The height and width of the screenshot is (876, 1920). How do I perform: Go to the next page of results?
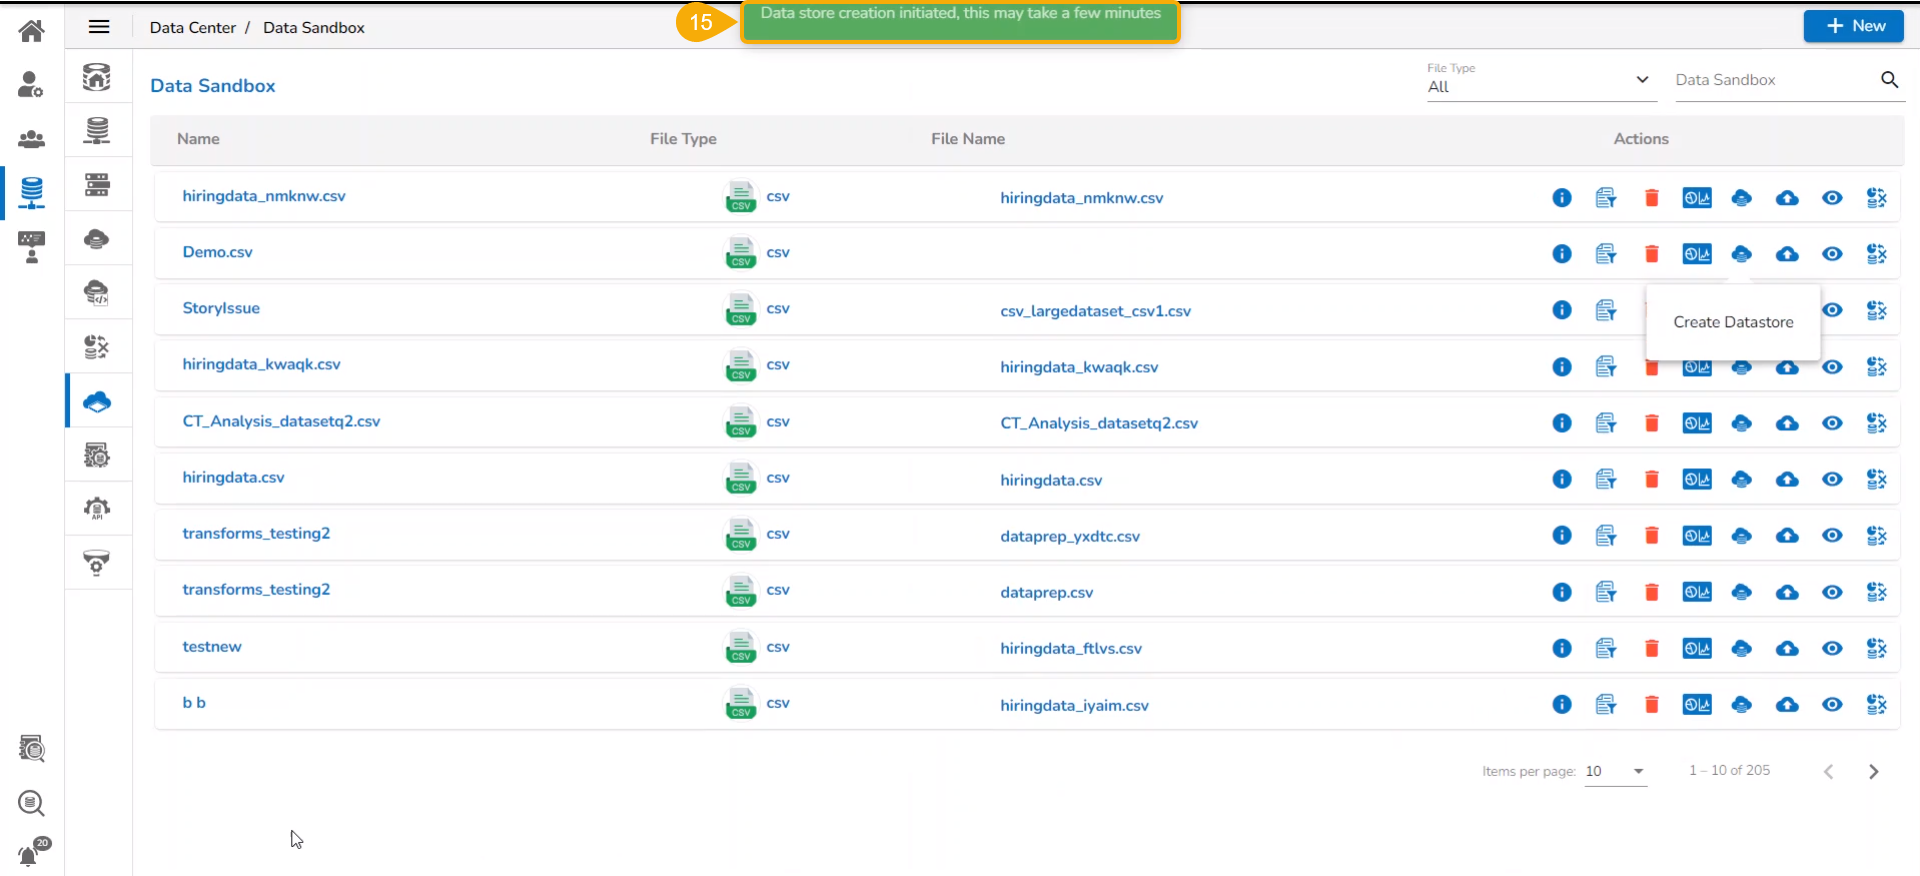(1874, 772)
